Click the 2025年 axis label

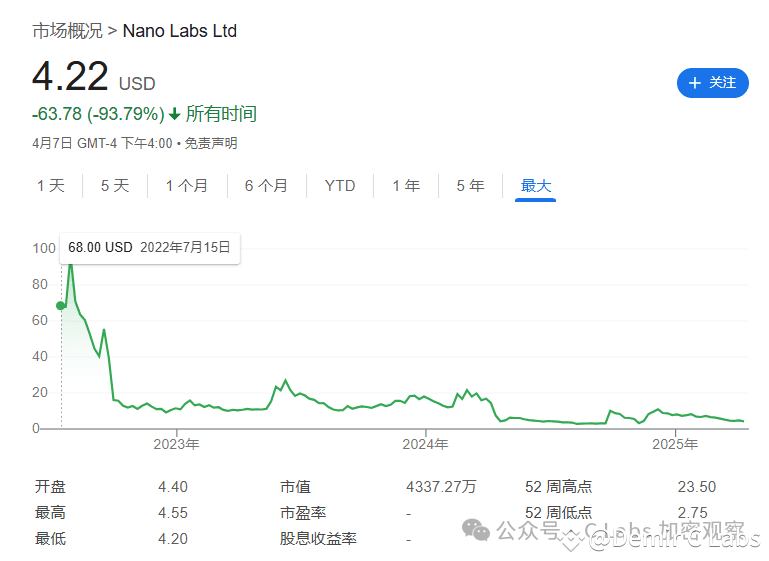[x=675, y=444]
